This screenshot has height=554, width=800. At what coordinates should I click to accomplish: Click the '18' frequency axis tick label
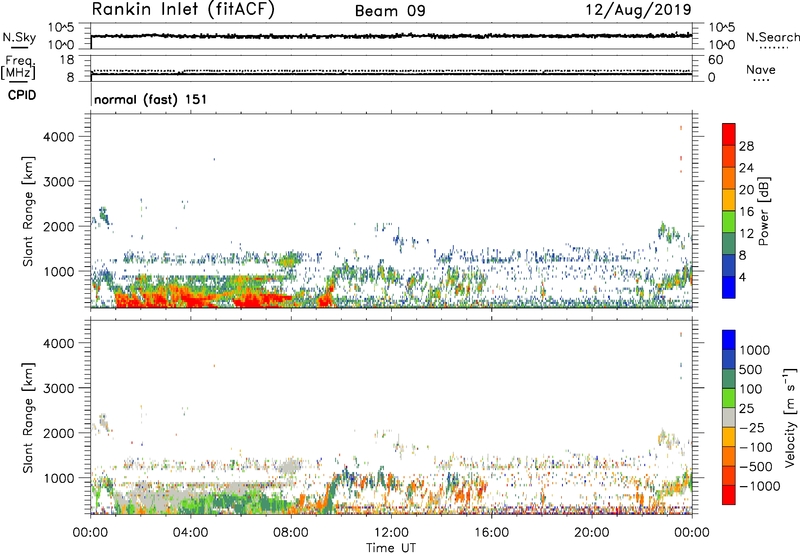(67, 60)
